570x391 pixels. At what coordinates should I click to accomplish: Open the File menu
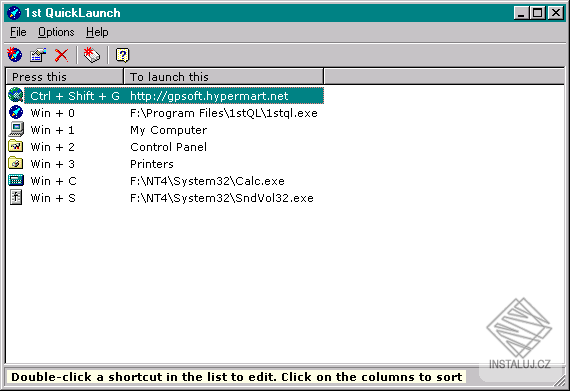(x=18, y=32)
